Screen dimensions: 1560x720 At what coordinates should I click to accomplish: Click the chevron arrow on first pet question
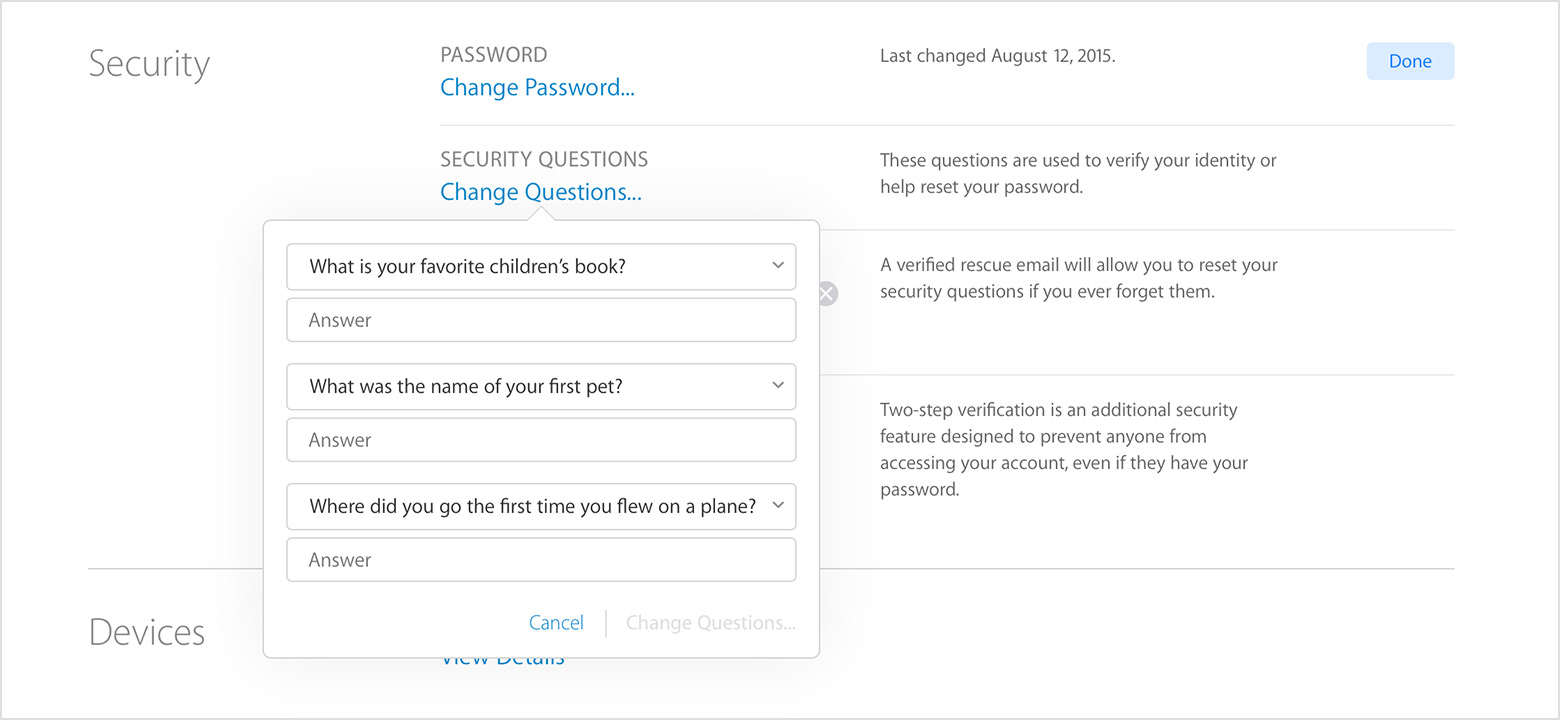click(778, 386)
